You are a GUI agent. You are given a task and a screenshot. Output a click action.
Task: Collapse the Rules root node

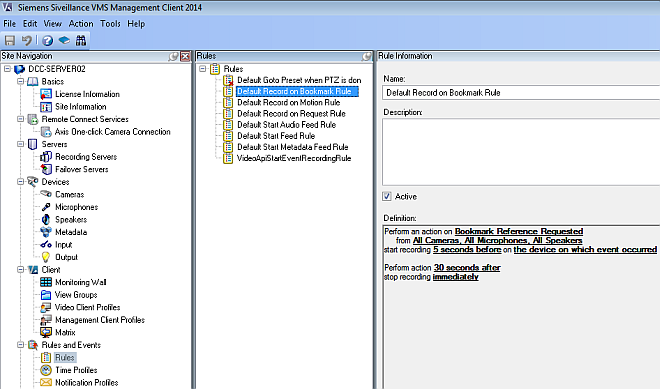[x=202, y=68]
